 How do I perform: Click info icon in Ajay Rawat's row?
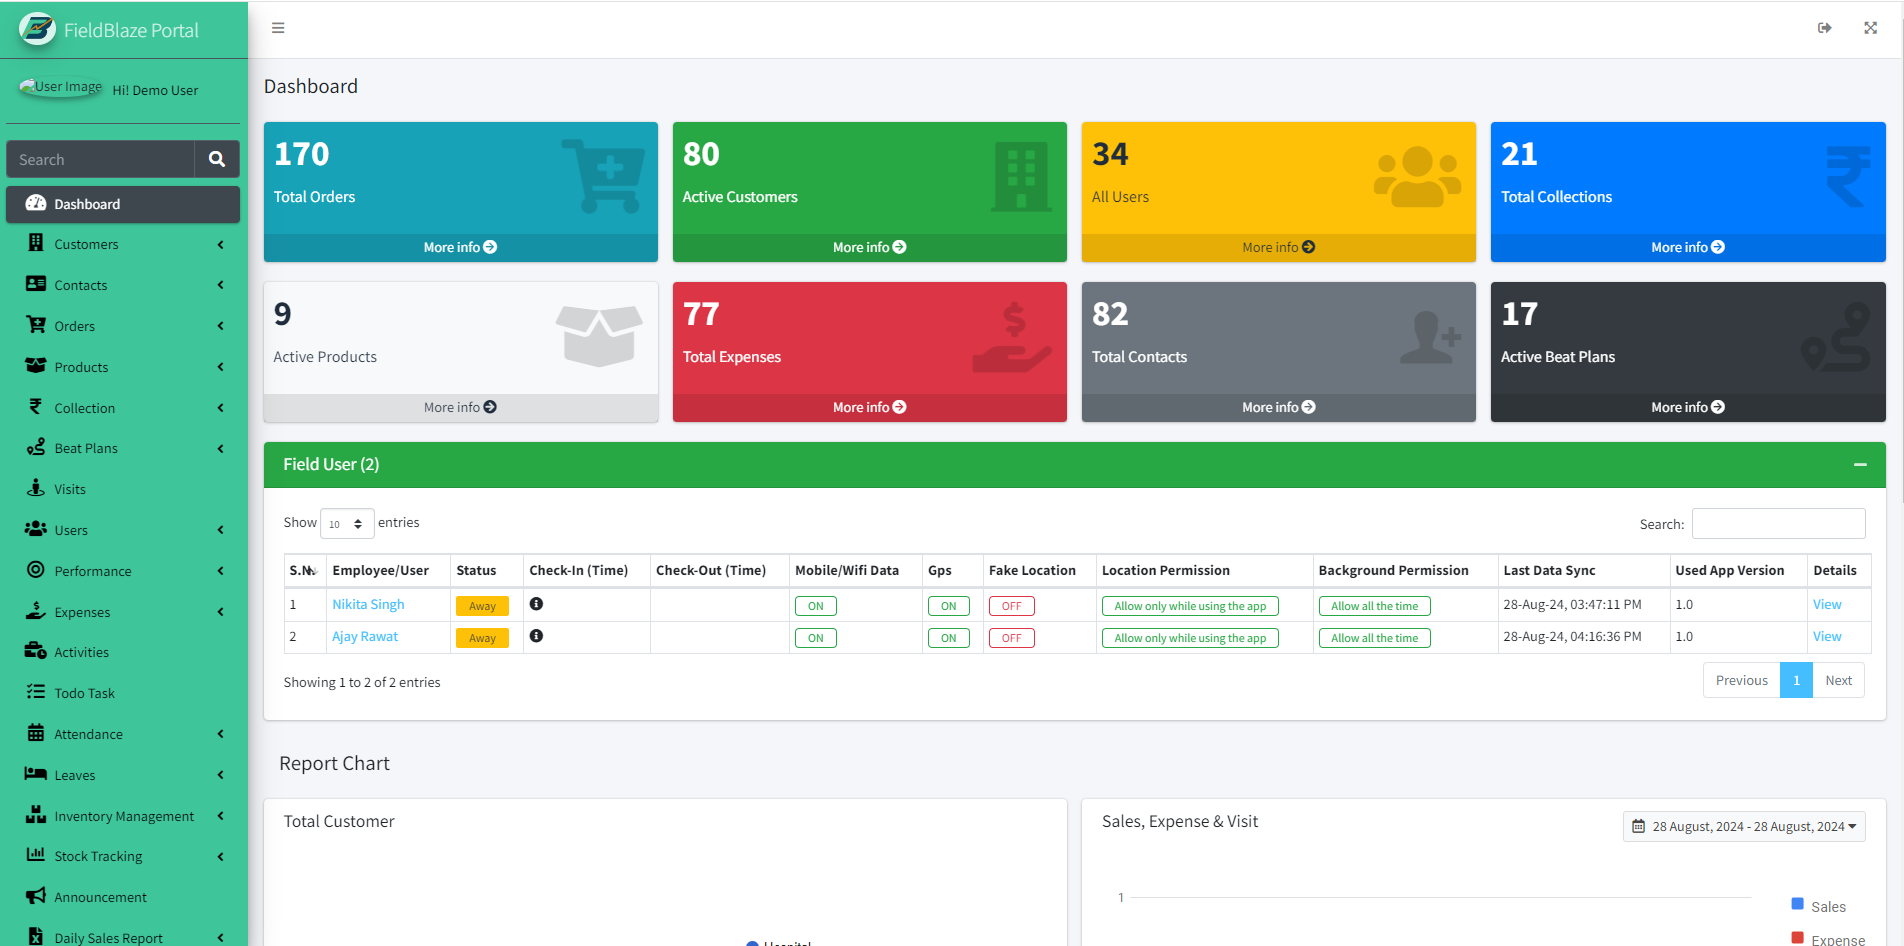(x=536, y=636)
